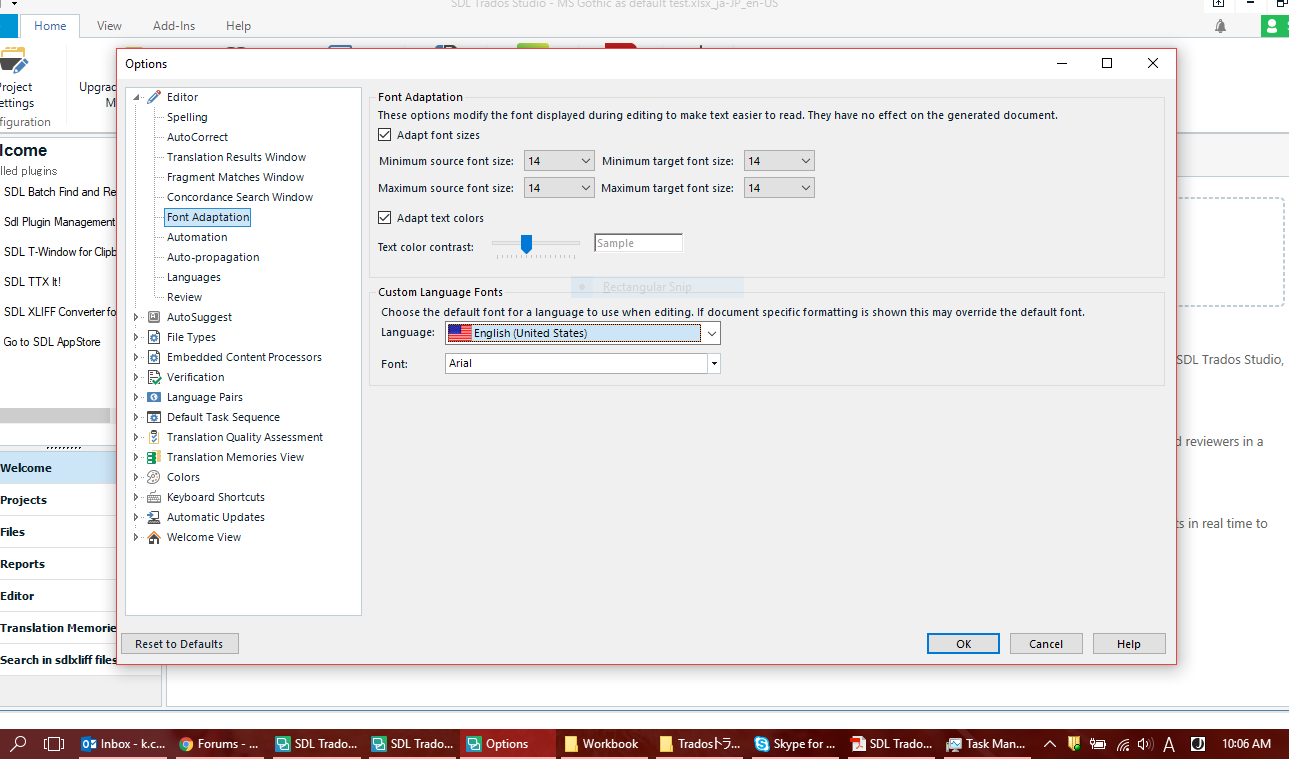The width and height of the screenshot is (1289, 759).
Task: Click the Translation Memories View icon
Action: 154,457
